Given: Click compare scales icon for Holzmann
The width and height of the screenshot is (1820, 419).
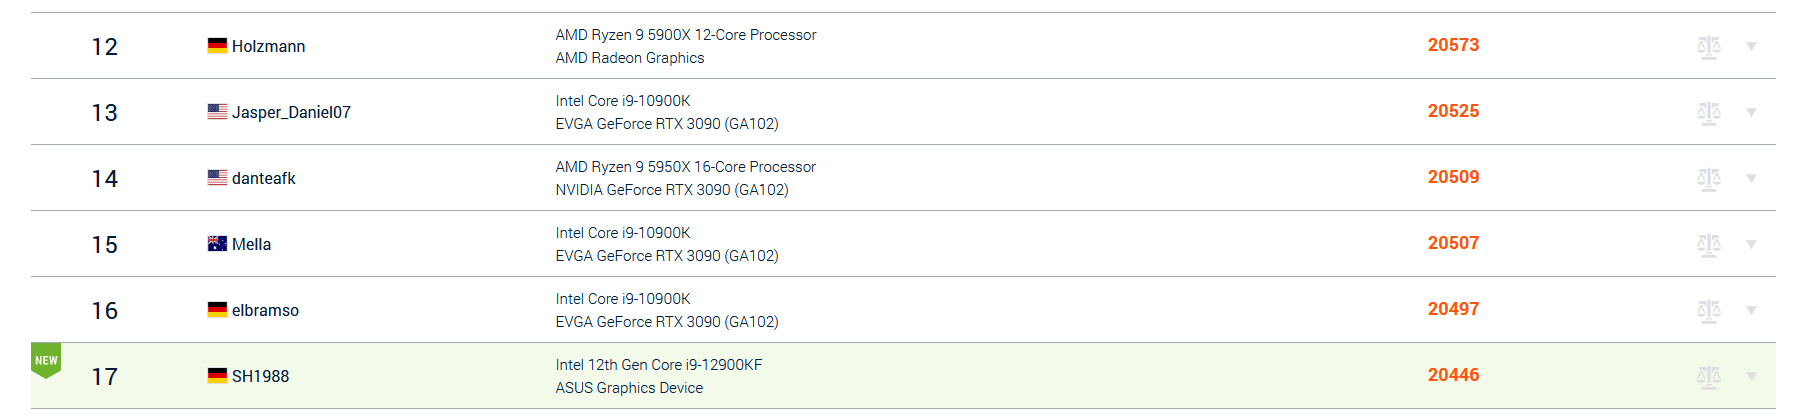Looking at the screenshot, I should click(1708, 47).
